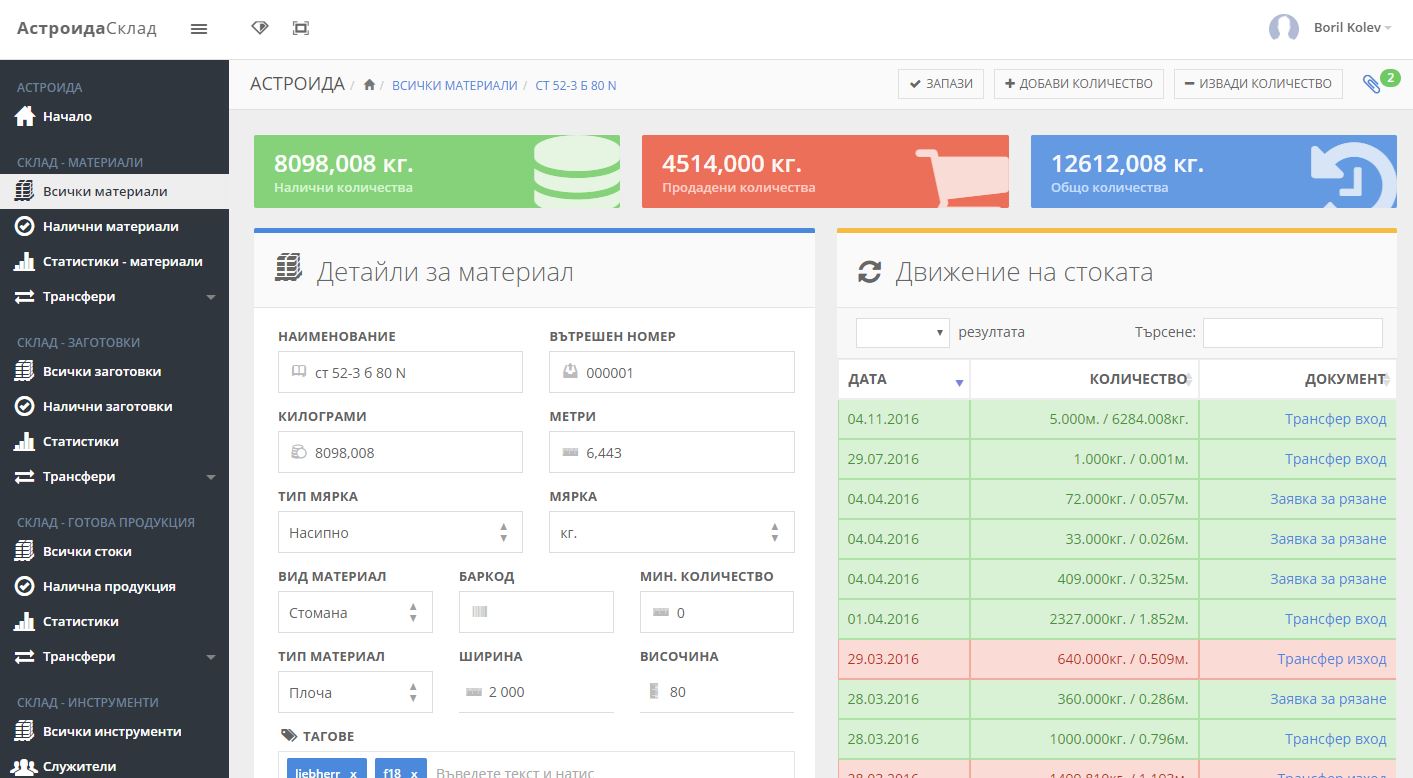Viewport: 1413px width, 778px height.
Task: Open Статистики - материали sidebar item
Action: [x=114, y=262]
